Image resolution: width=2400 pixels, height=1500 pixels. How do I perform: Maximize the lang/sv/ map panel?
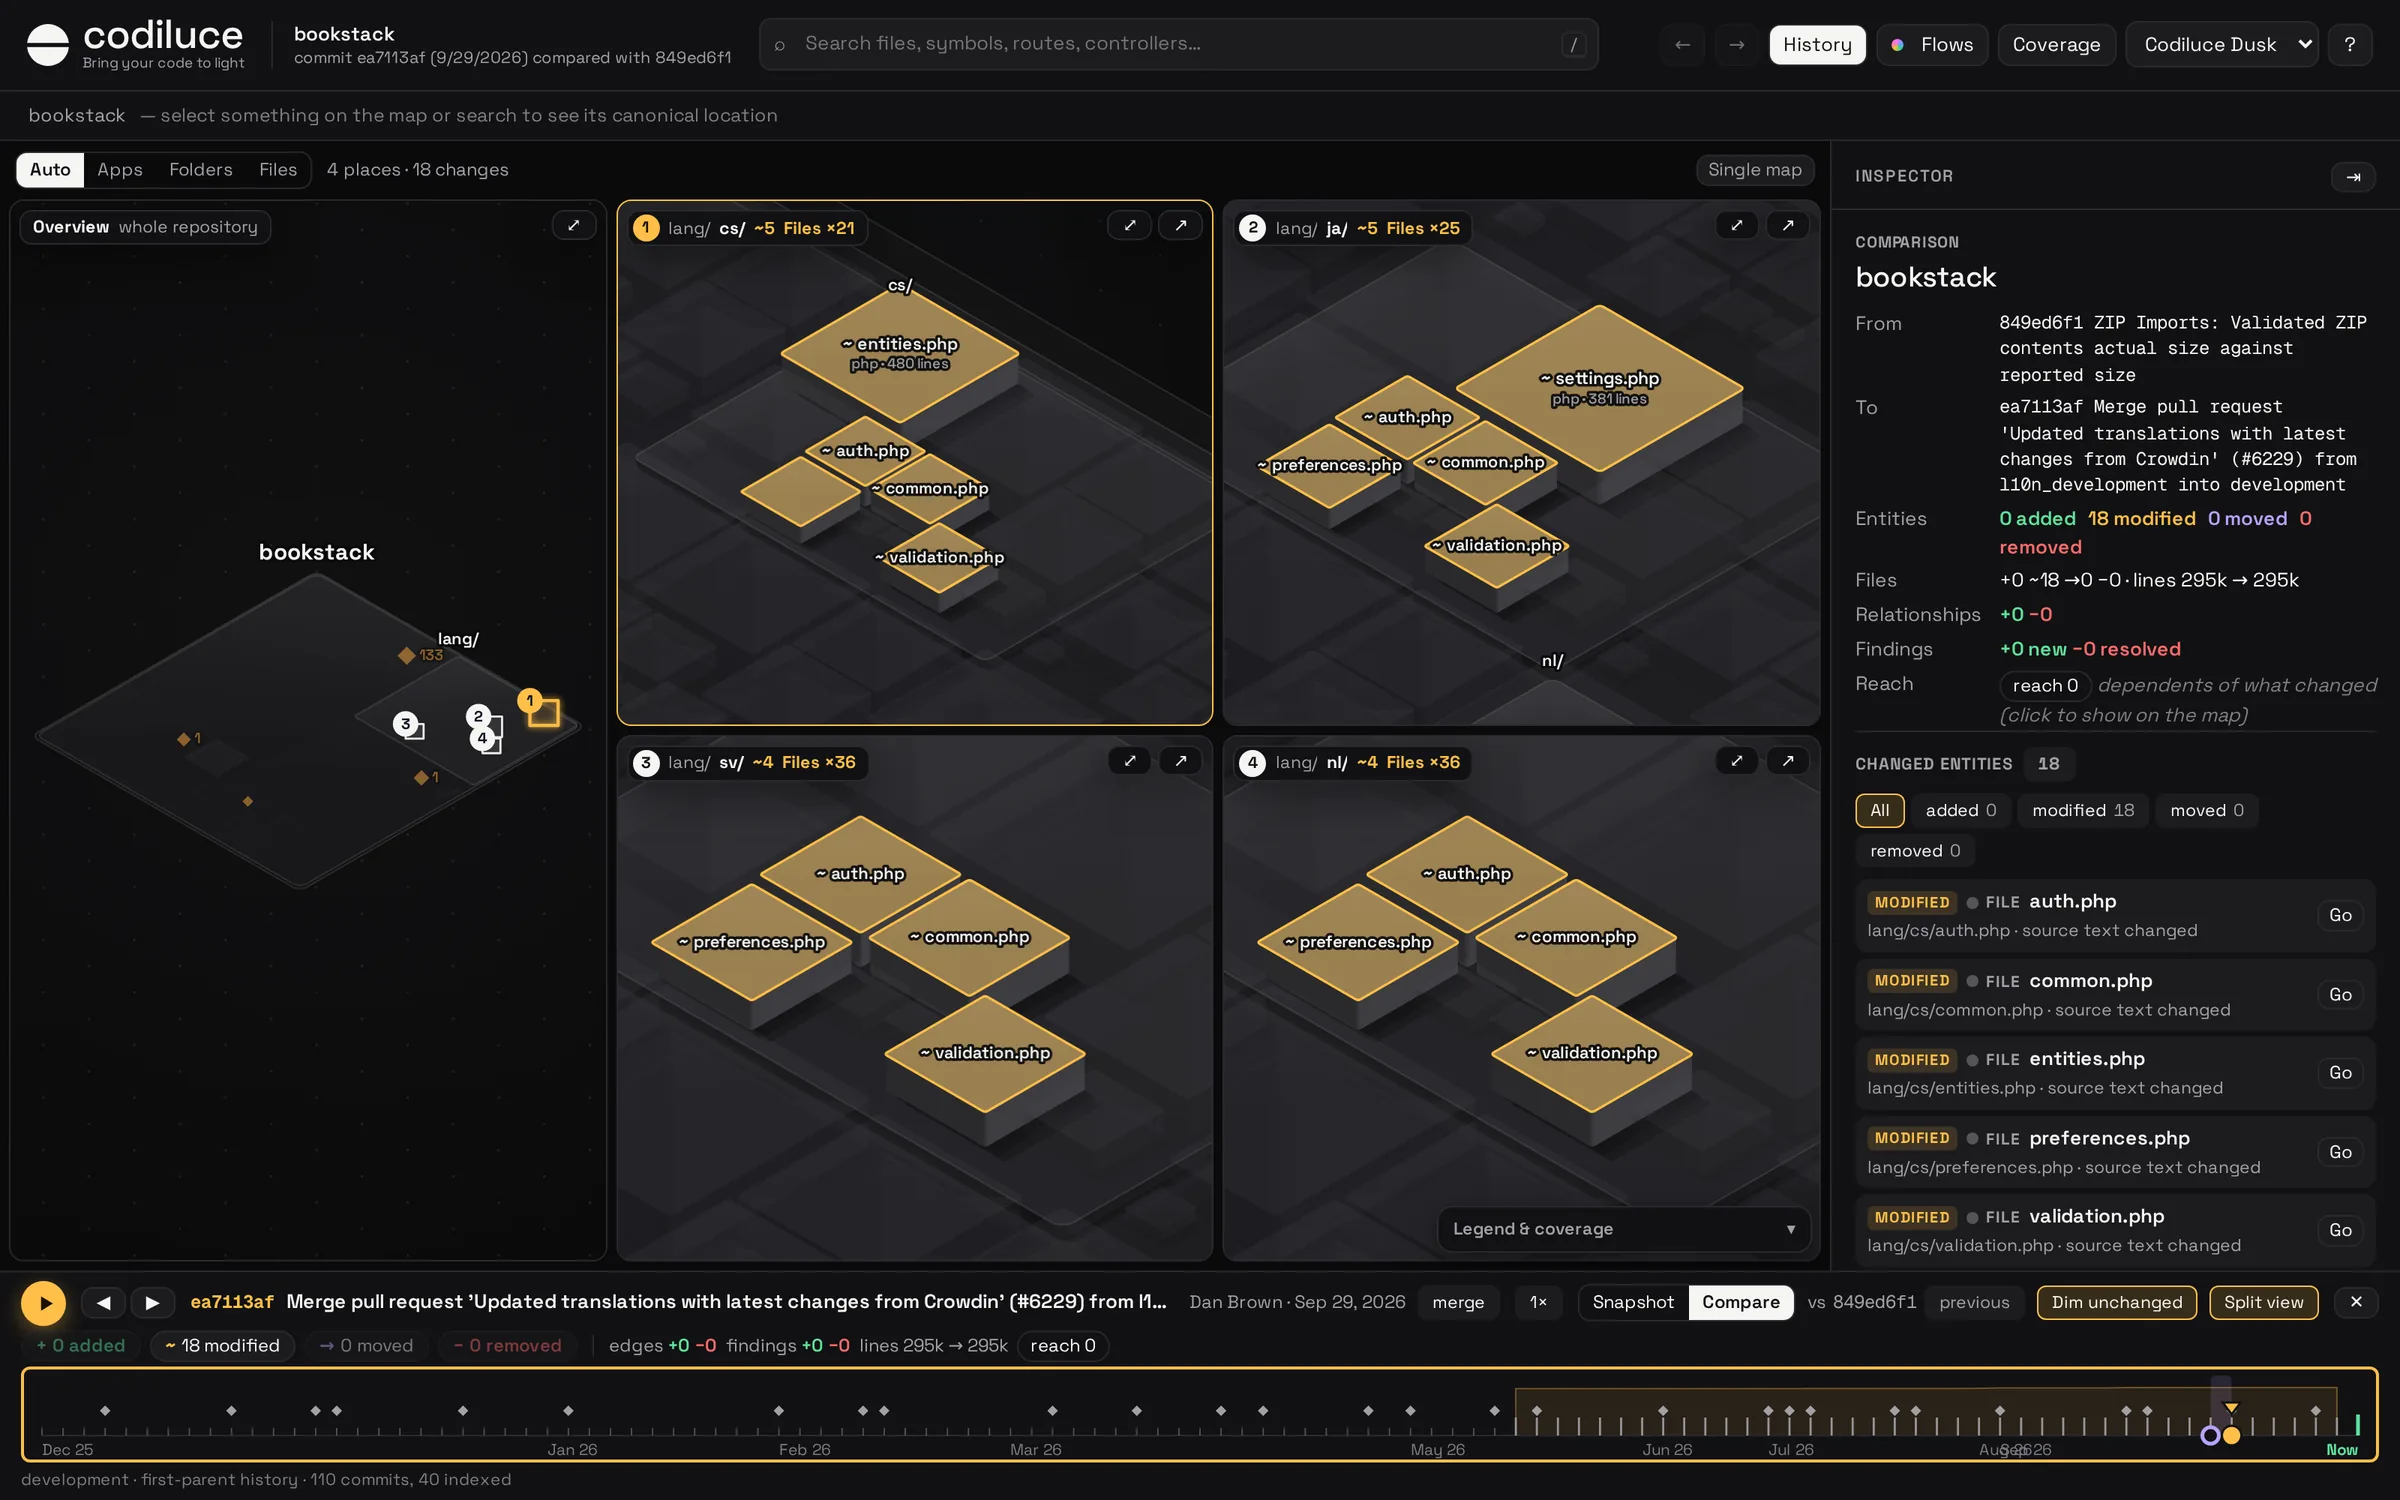[x=1130, y=761]
